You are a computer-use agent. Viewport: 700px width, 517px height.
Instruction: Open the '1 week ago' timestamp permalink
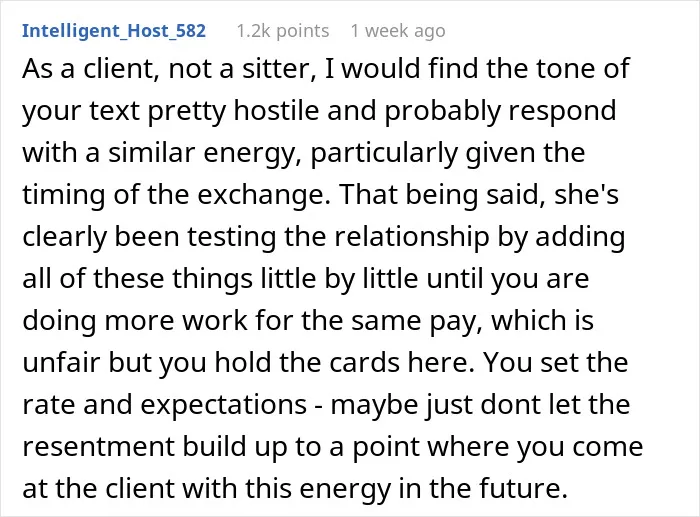pyautogui.click(x=398, y=31)
